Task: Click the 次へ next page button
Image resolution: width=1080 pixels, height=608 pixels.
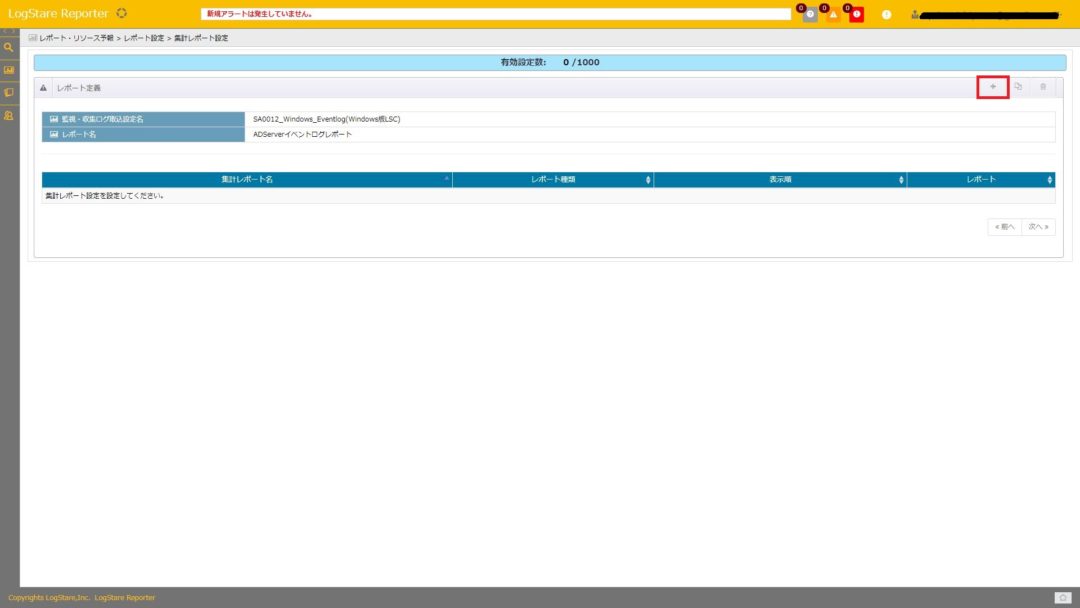Action: 1038,227
